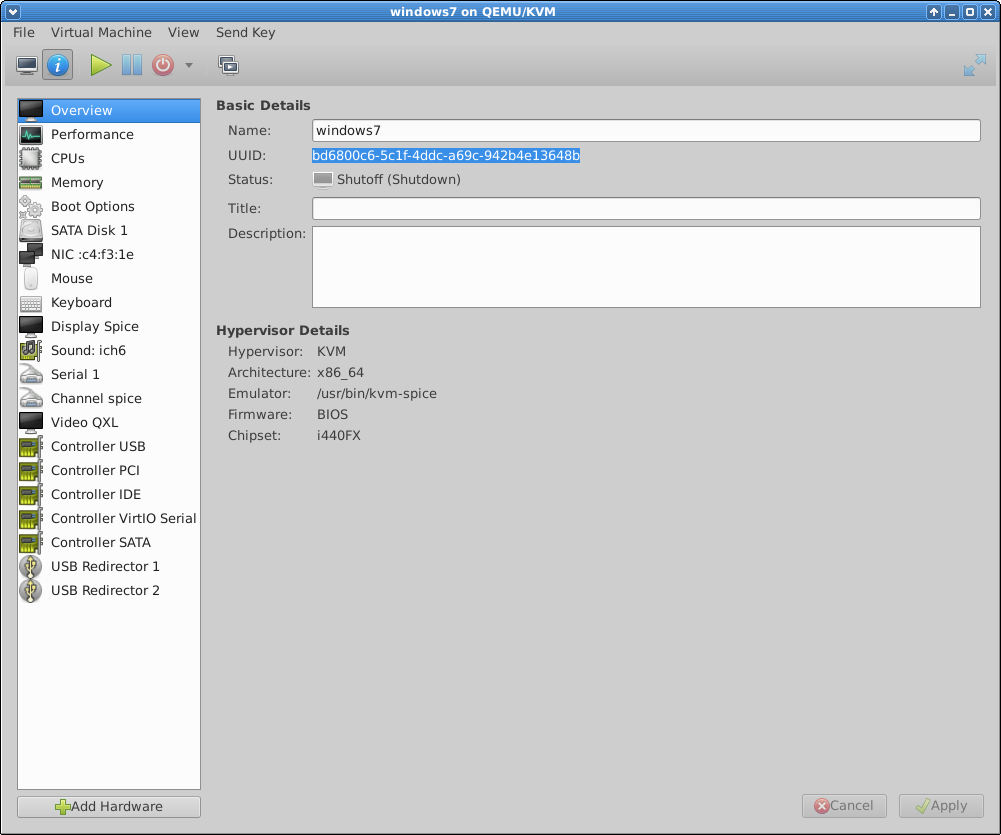Open SATA Disk 1 settings
Viewport: 1001px width, 835px height.
click(x=109, y=230)
